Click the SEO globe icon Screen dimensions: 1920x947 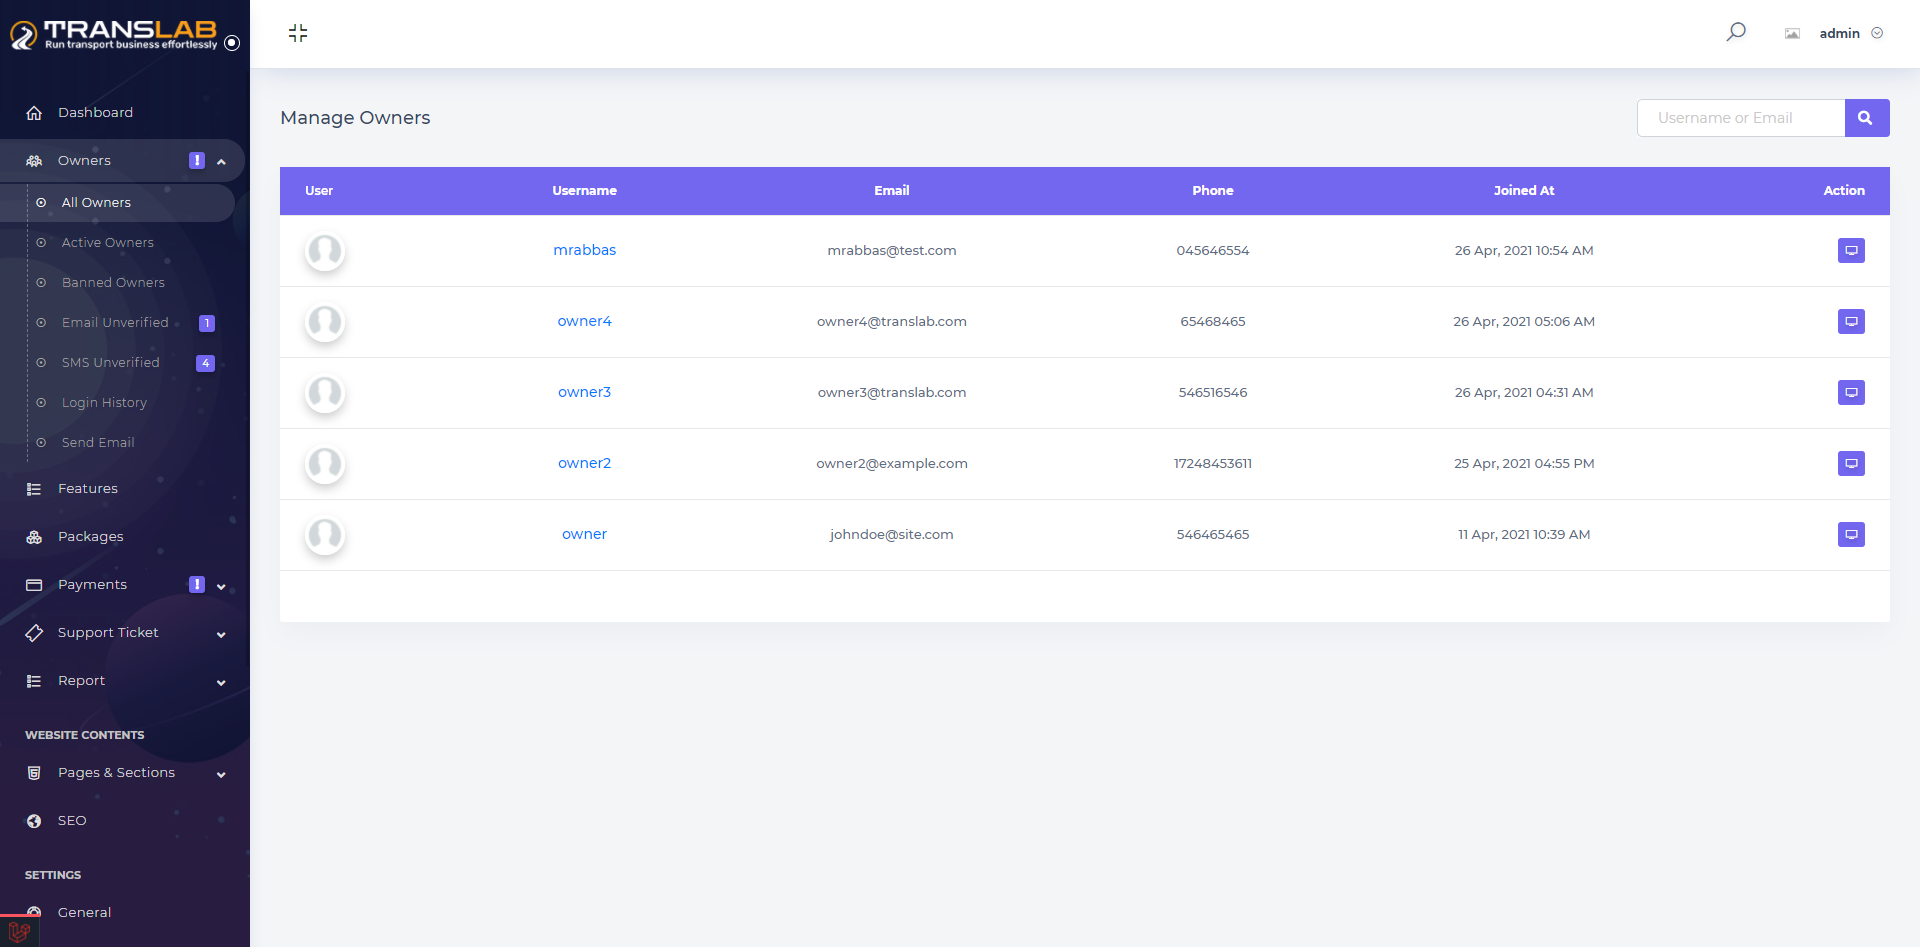pyautogui.click(x=34, y=821)
